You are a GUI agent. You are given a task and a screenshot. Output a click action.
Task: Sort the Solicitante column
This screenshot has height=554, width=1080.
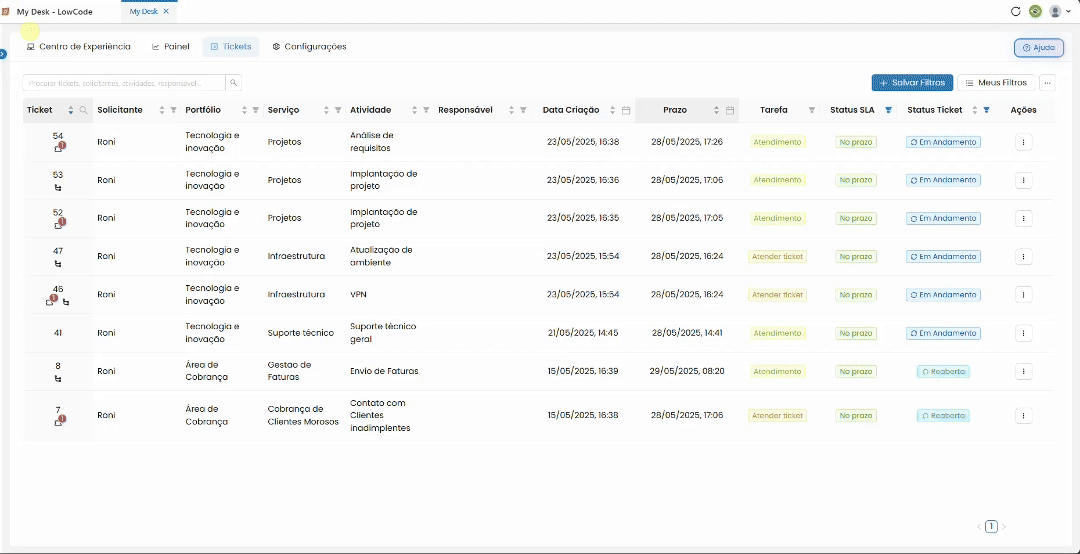click(162, 110)
